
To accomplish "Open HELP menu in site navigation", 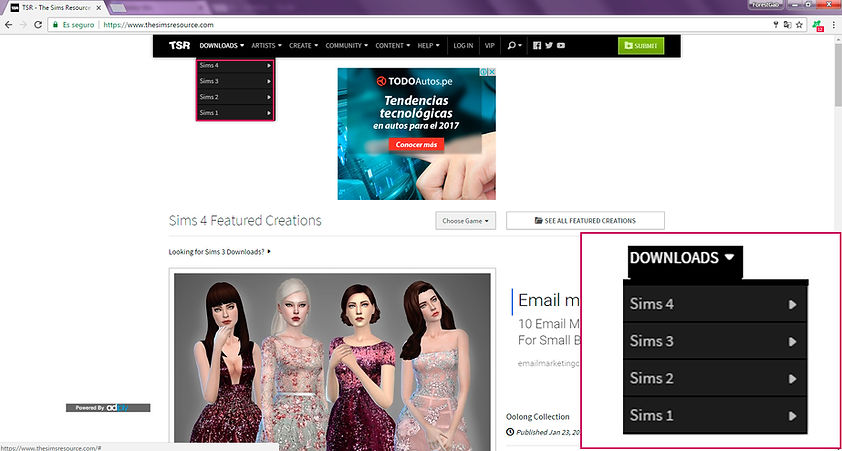I will tap(429, 46).
